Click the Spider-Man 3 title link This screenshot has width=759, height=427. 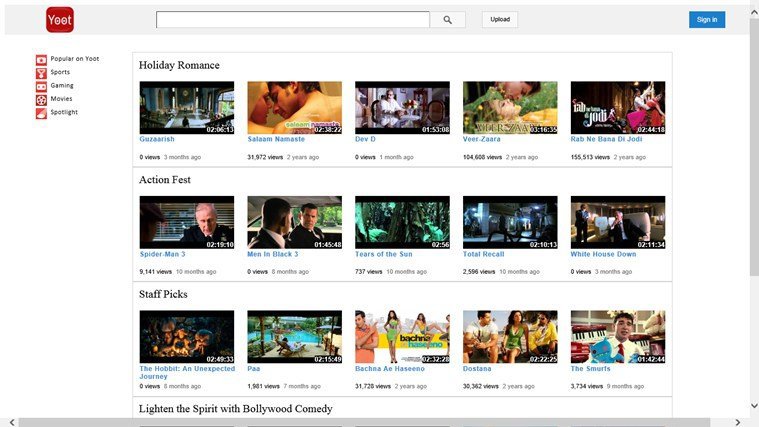(x=162, y=254)
